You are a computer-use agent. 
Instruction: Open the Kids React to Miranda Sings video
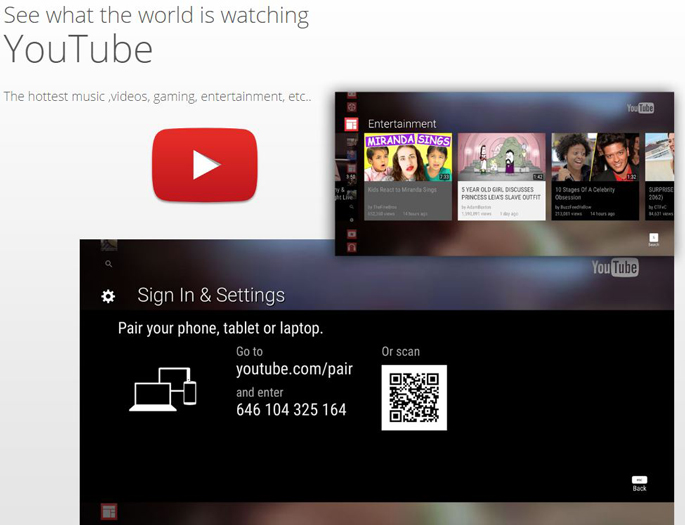click(408, 176)
